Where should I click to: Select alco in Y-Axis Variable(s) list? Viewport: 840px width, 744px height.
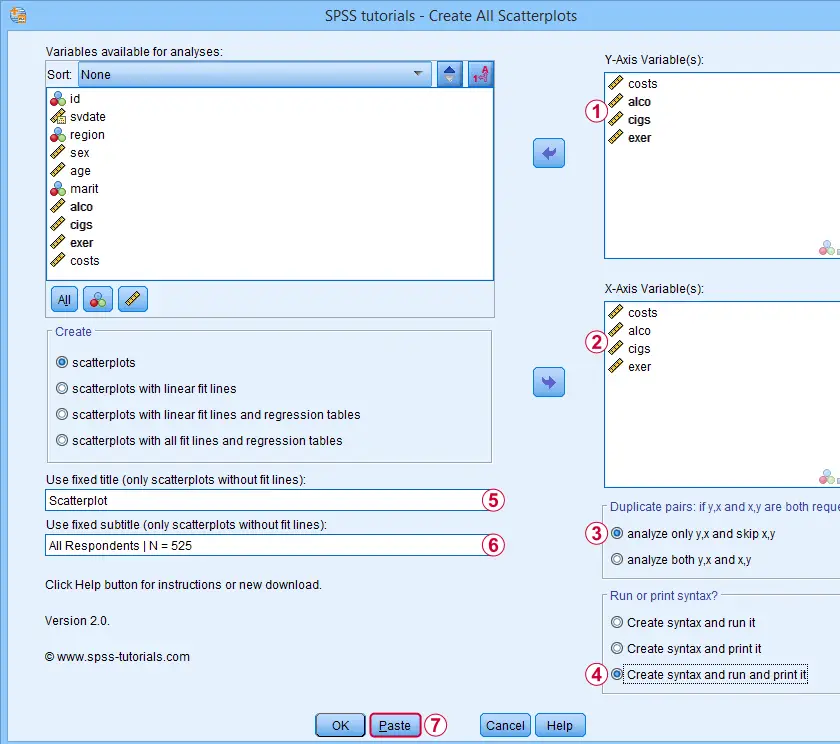[x=639, y=102]
